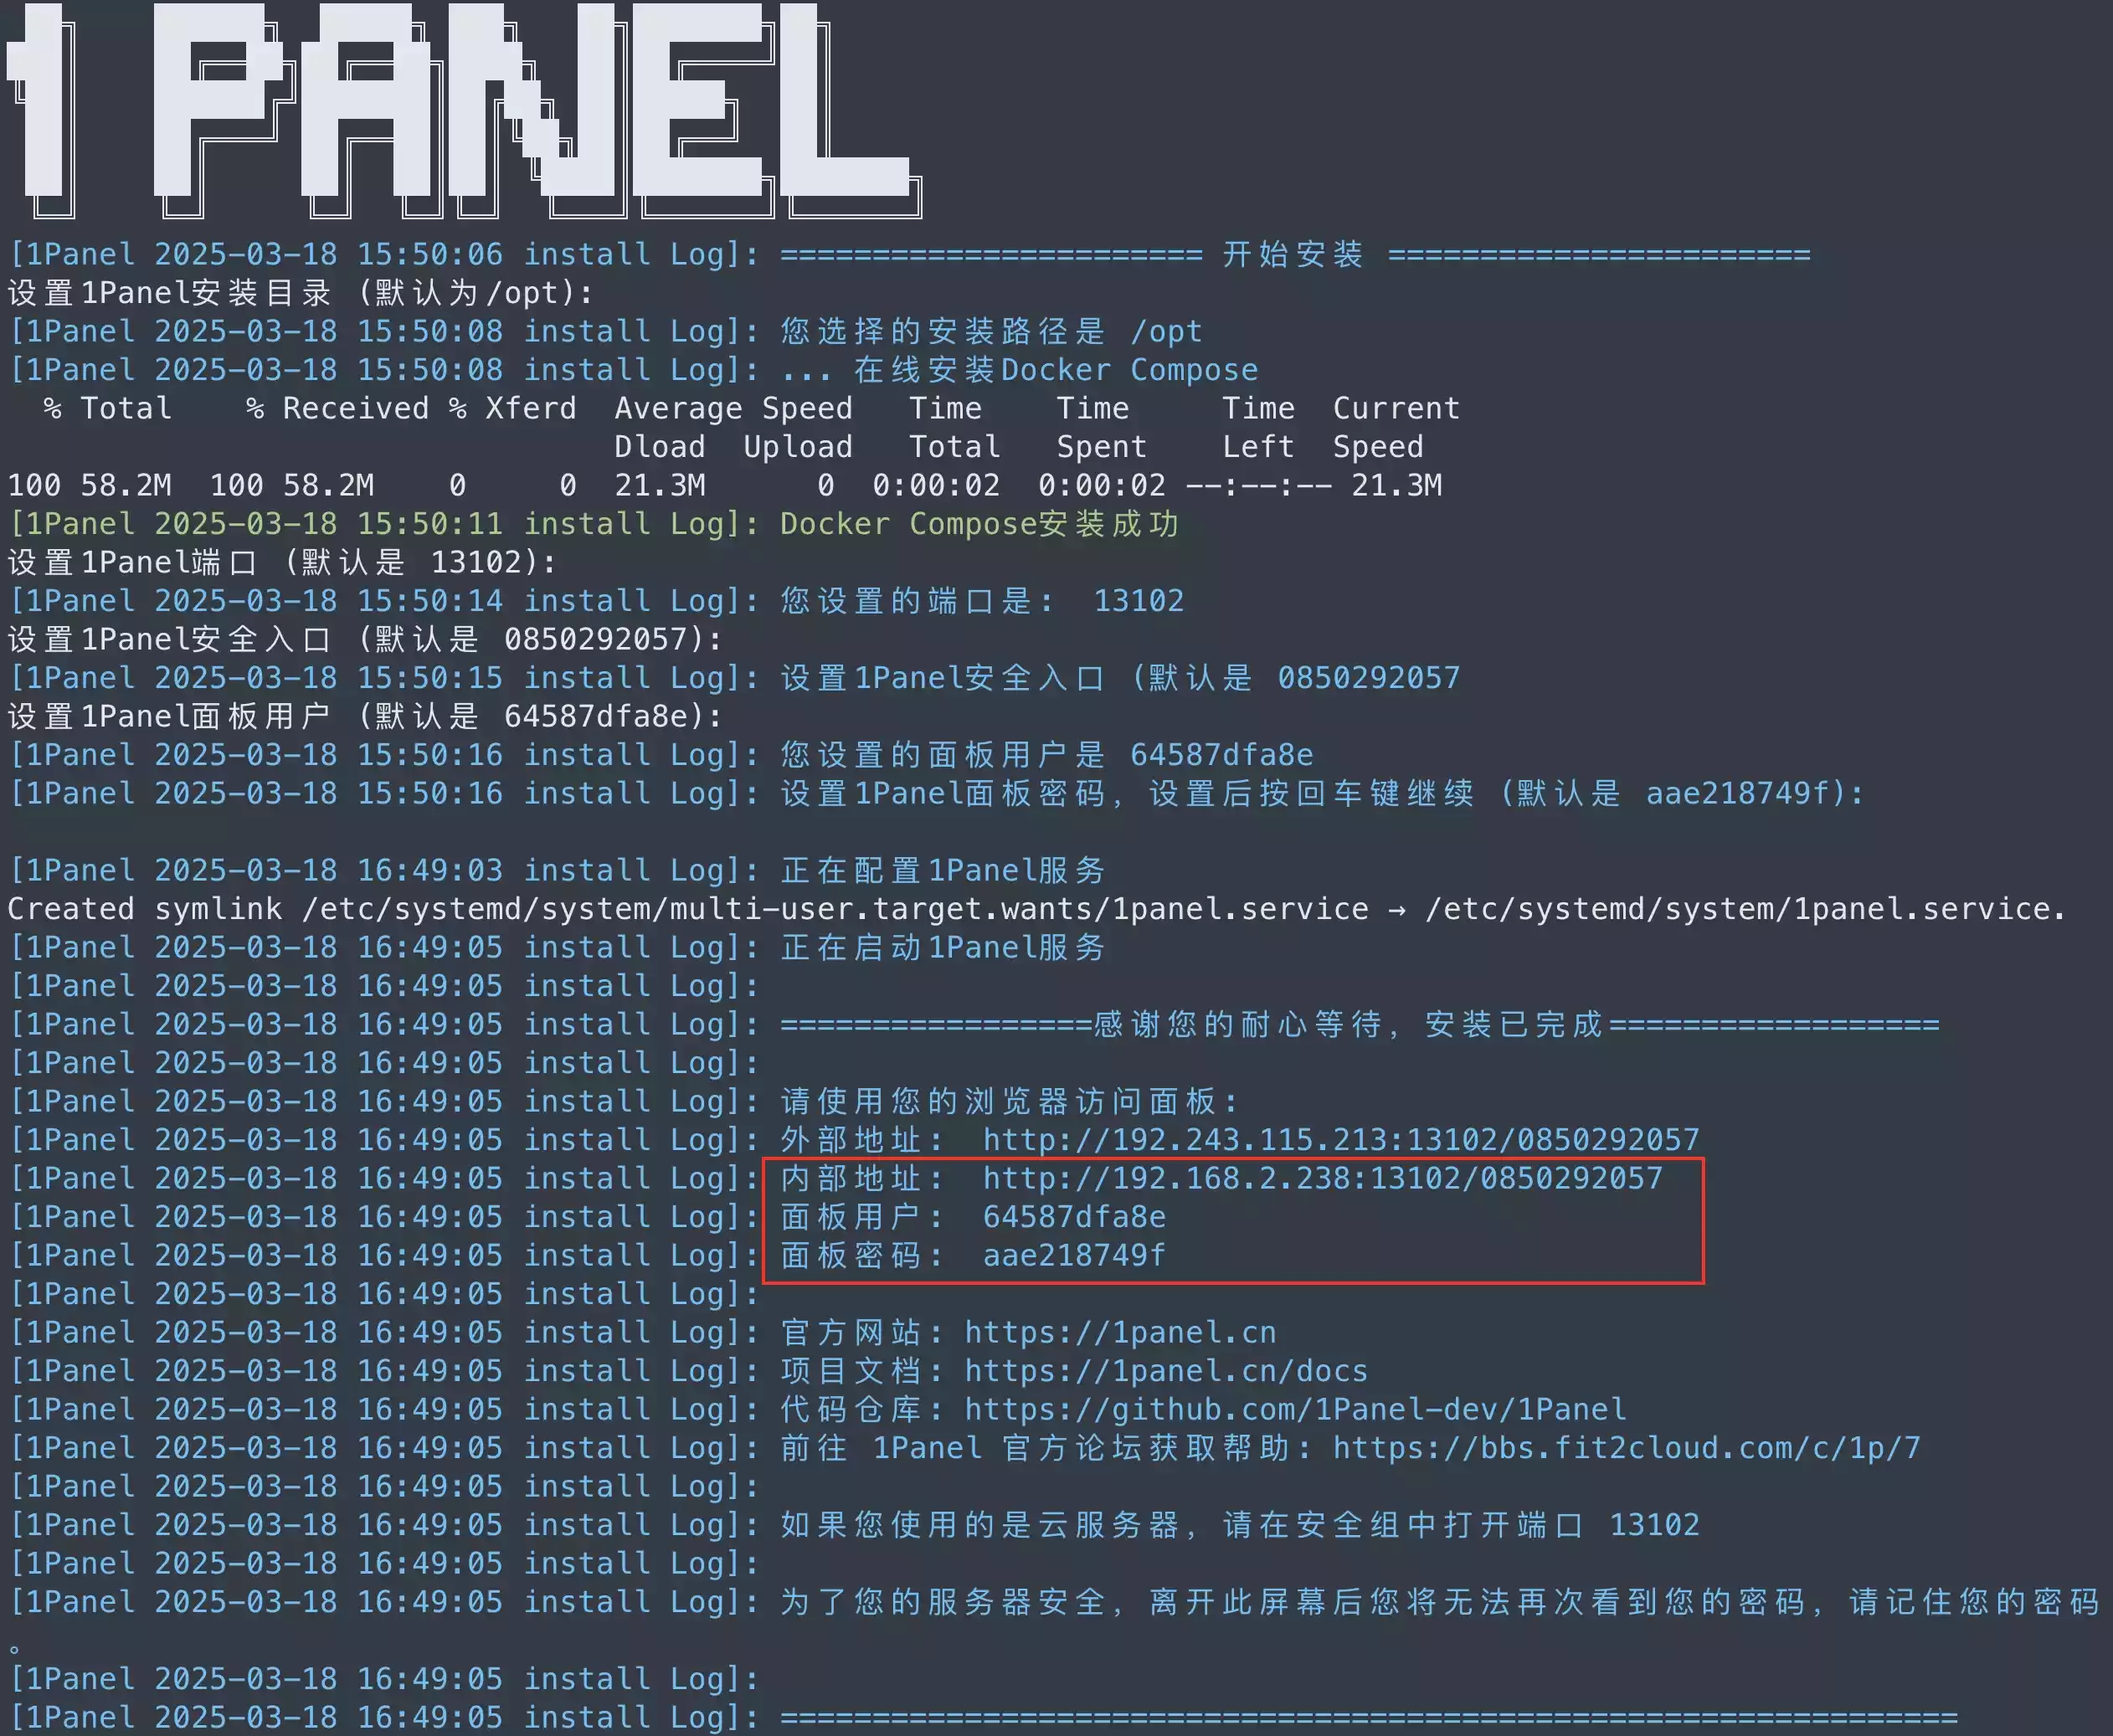Click the install path /opt text
Viewport: 2113px width, 1736px height.
click(x=1166, y=331)
